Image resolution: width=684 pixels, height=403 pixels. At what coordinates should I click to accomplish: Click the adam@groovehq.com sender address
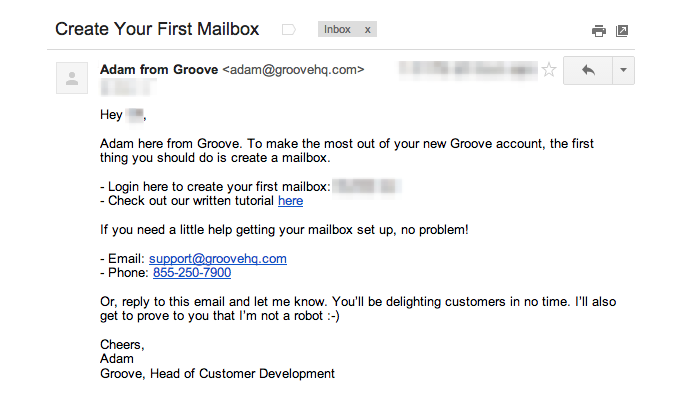pos(293,70)
